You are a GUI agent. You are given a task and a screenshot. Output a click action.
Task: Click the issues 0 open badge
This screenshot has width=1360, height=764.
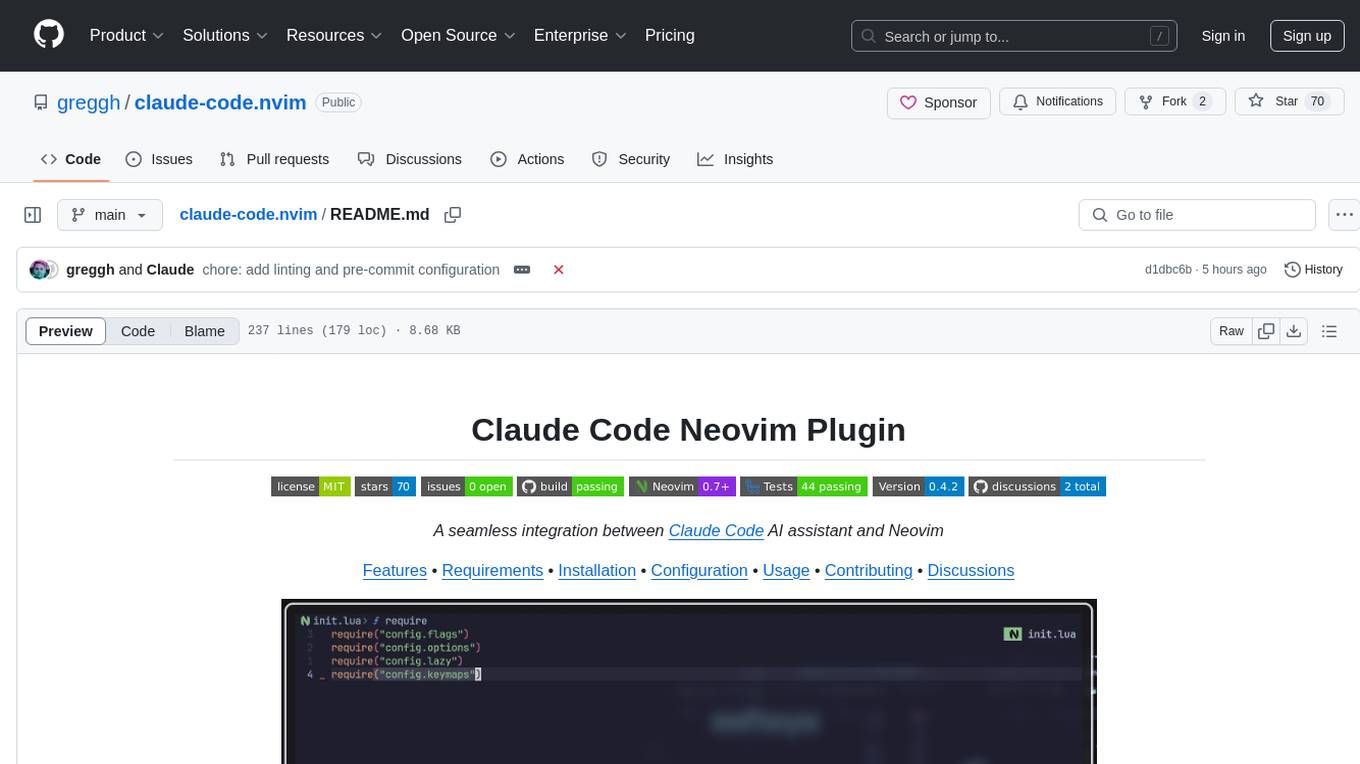466,487
